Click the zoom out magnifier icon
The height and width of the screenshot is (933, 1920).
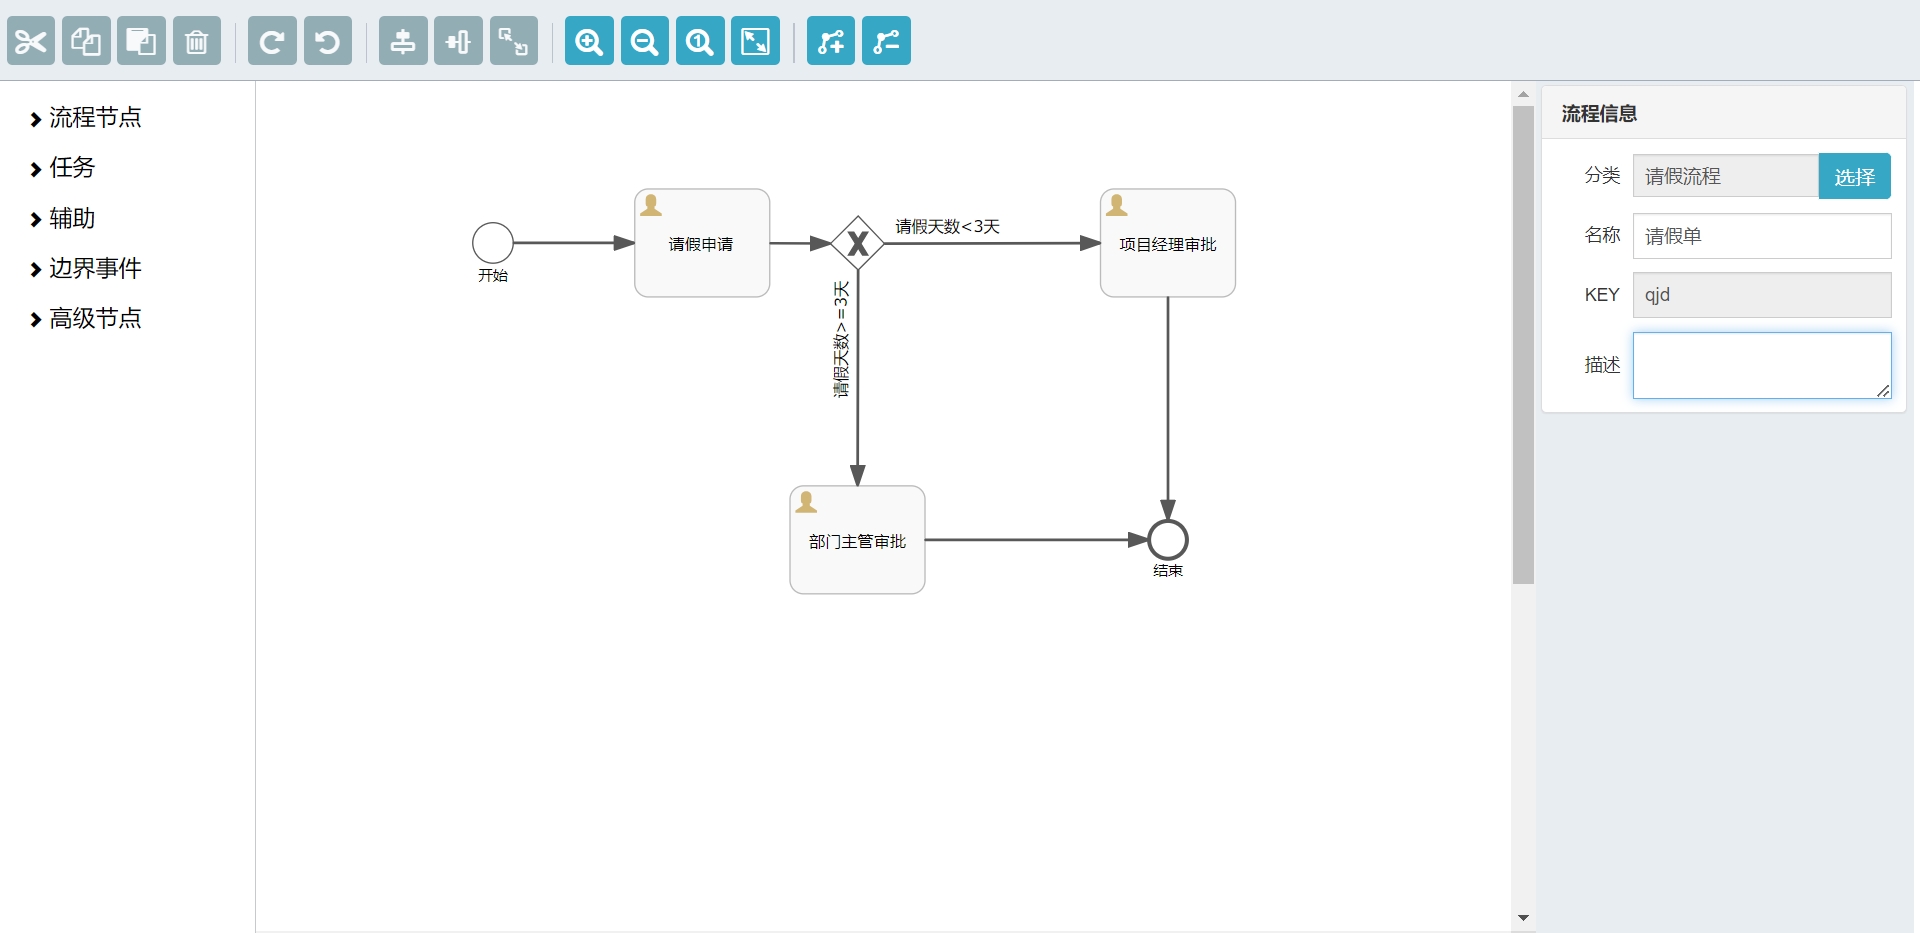(x=645, y=41)
